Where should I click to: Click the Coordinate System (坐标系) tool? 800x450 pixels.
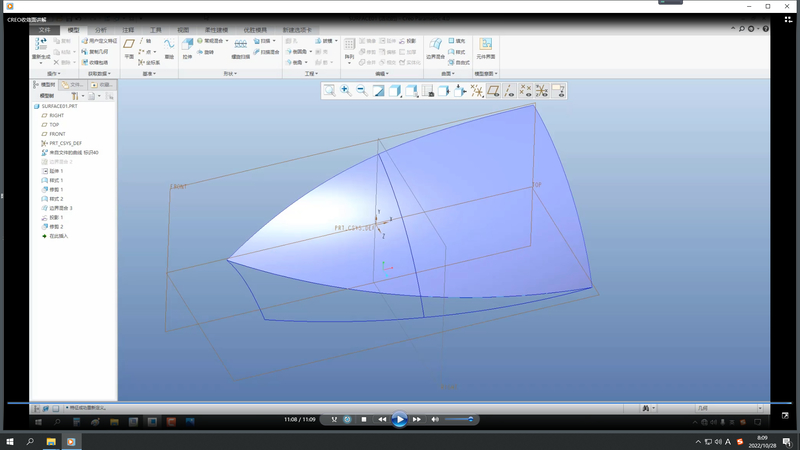point(149,63)
